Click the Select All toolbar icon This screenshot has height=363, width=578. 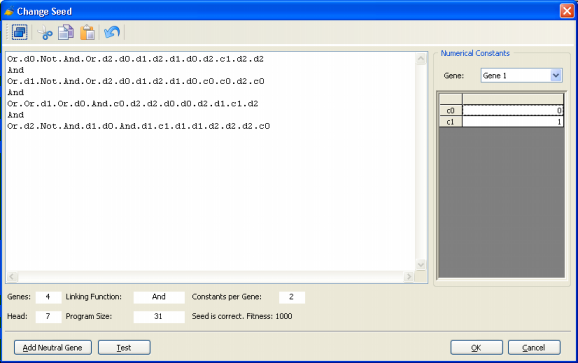pos(20,32)
